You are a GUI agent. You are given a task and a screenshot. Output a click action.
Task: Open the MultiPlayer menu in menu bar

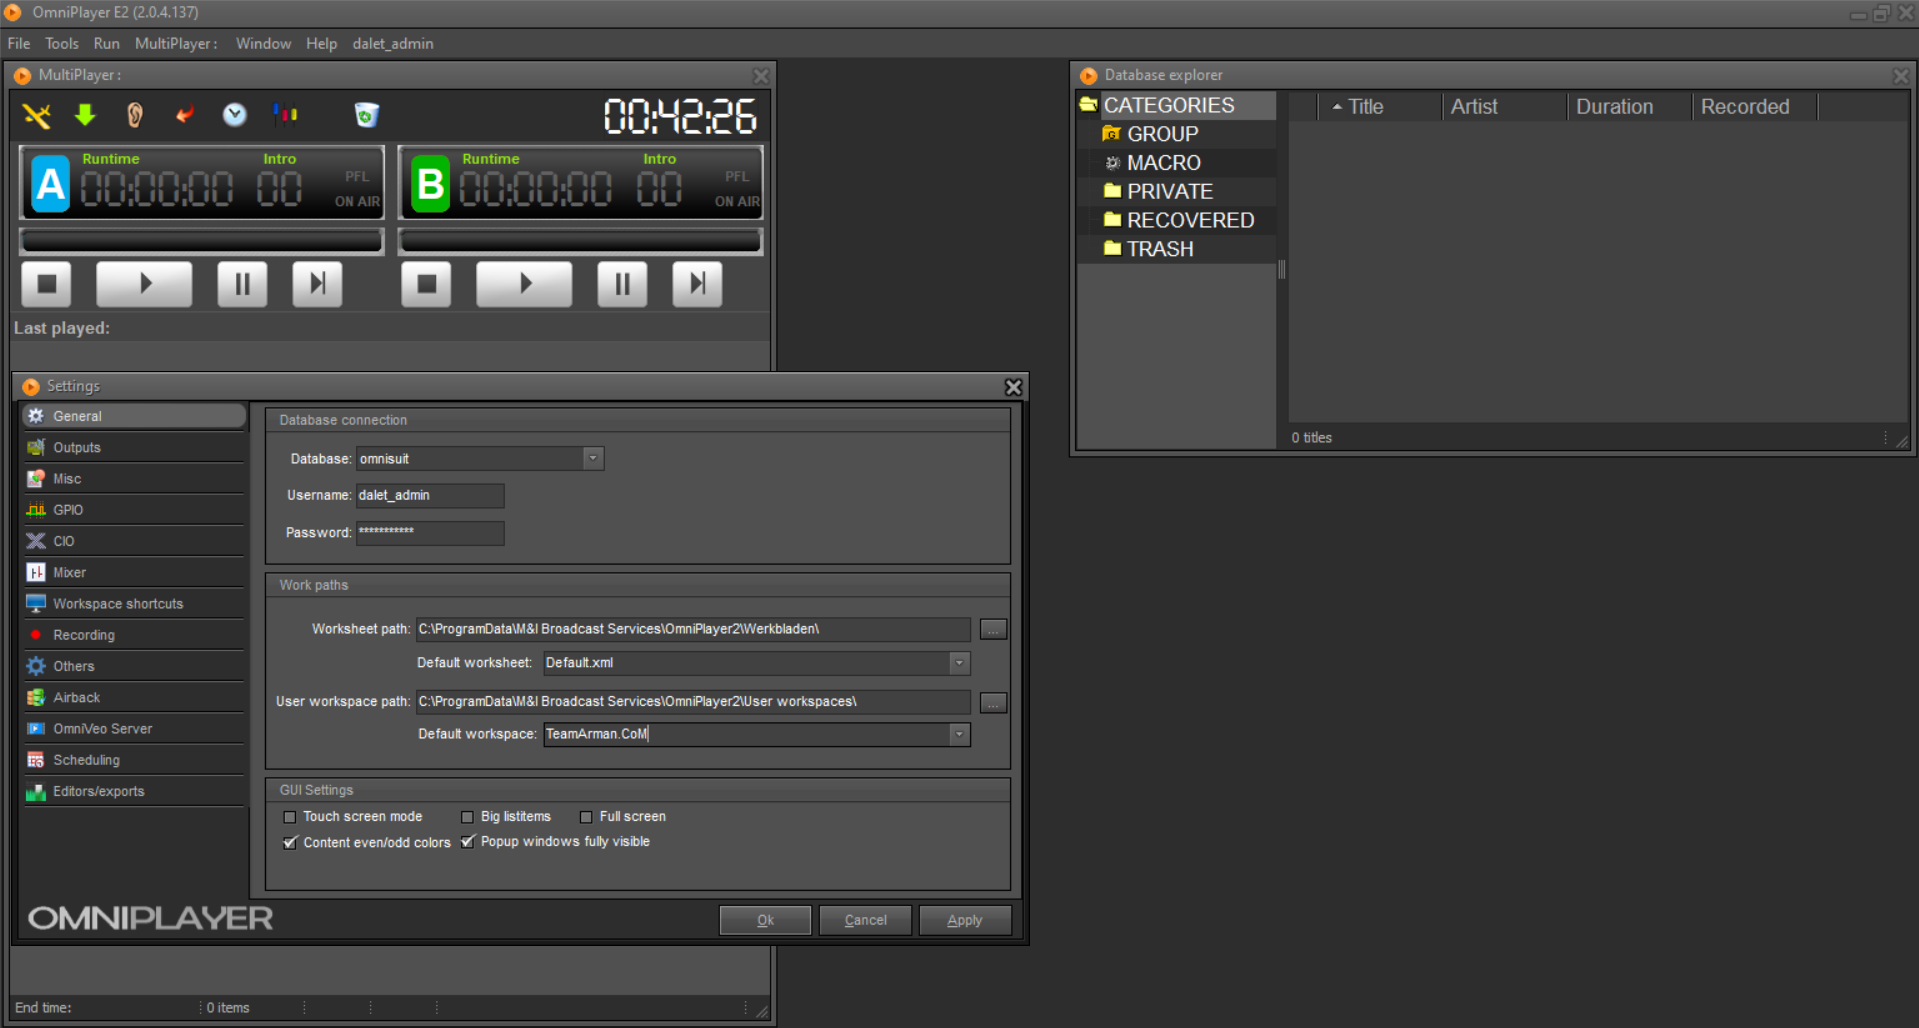click(x=176, y=44)
